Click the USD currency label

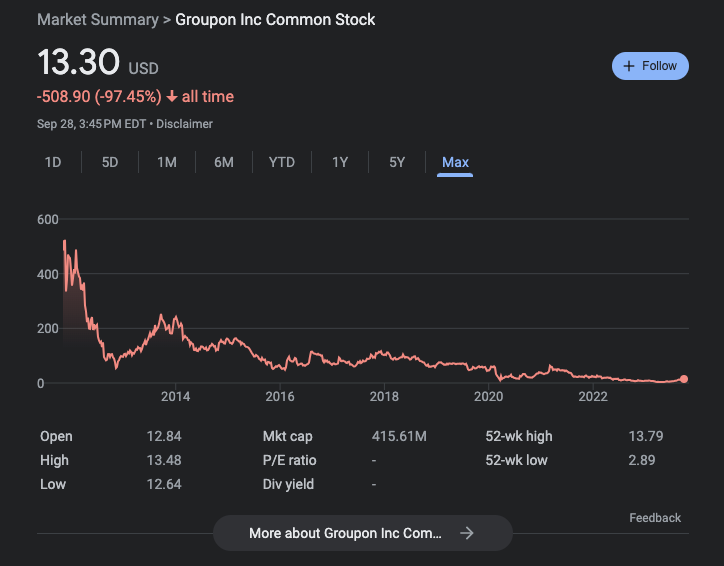[x=144, y=68]
